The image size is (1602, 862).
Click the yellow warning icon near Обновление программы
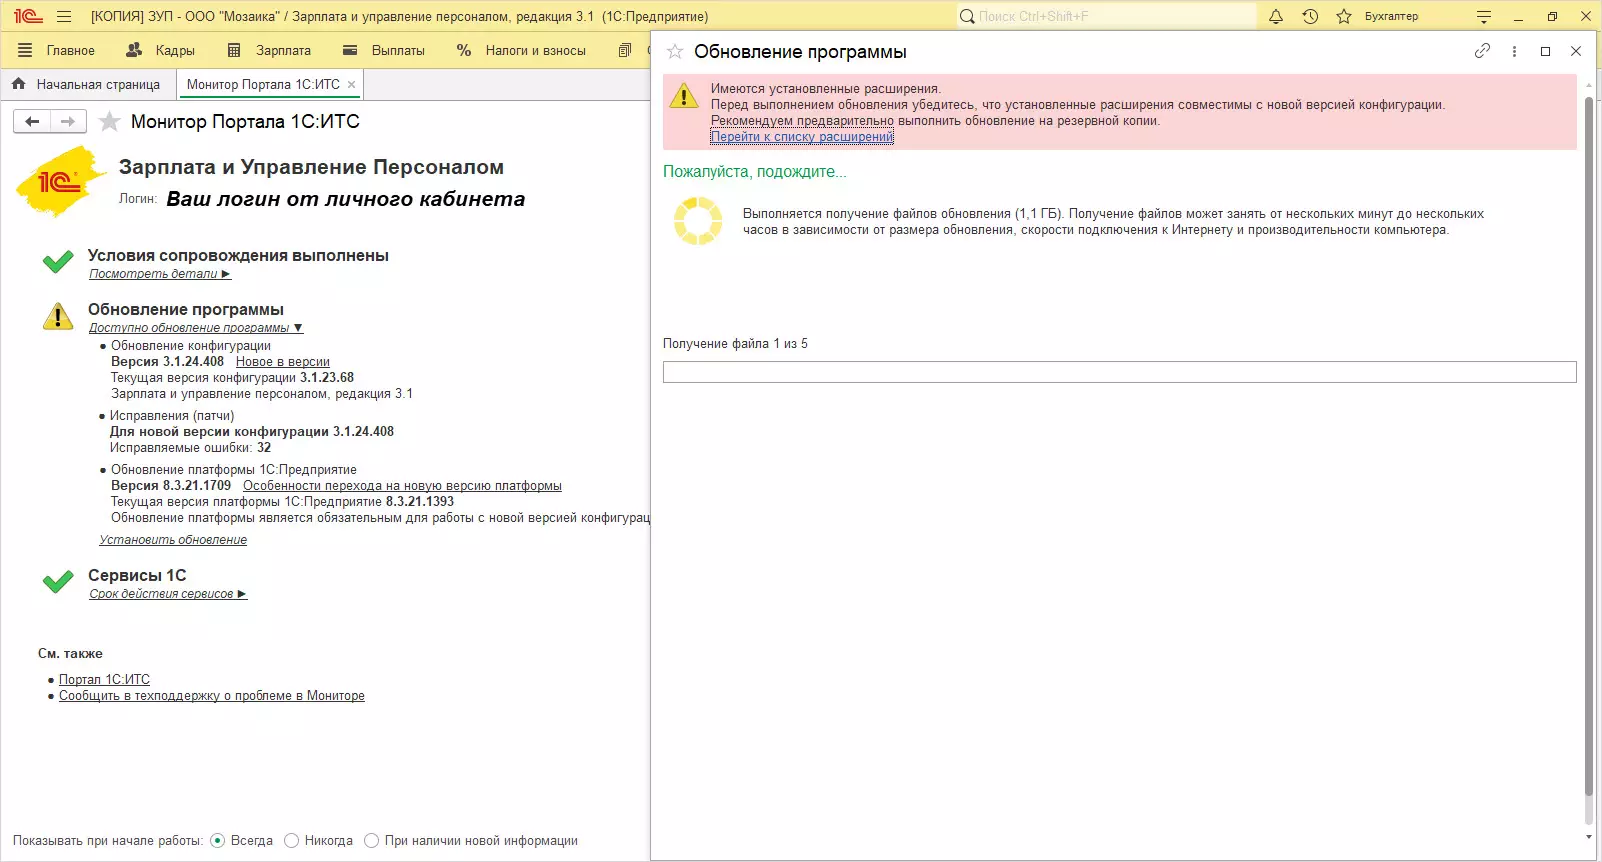tap(58, 316)
